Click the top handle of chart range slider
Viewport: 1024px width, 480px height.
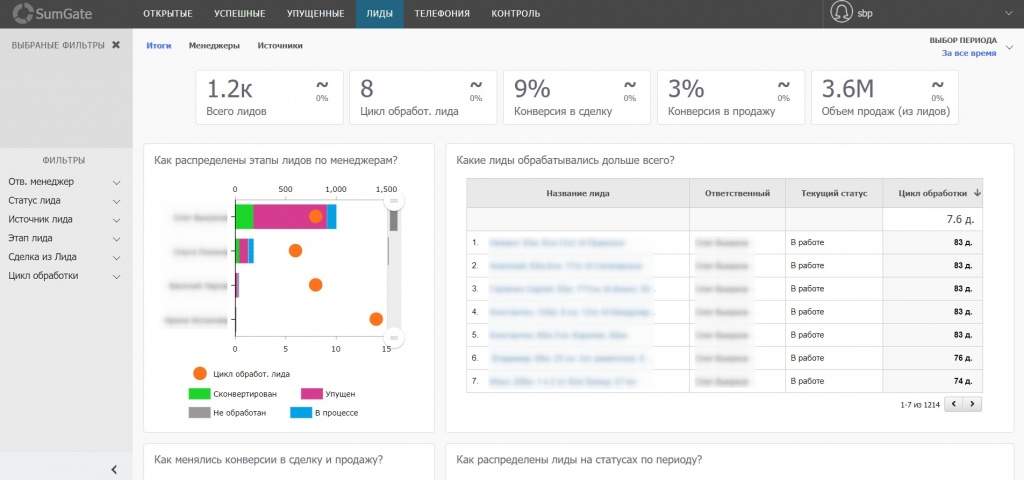point(394,201)
